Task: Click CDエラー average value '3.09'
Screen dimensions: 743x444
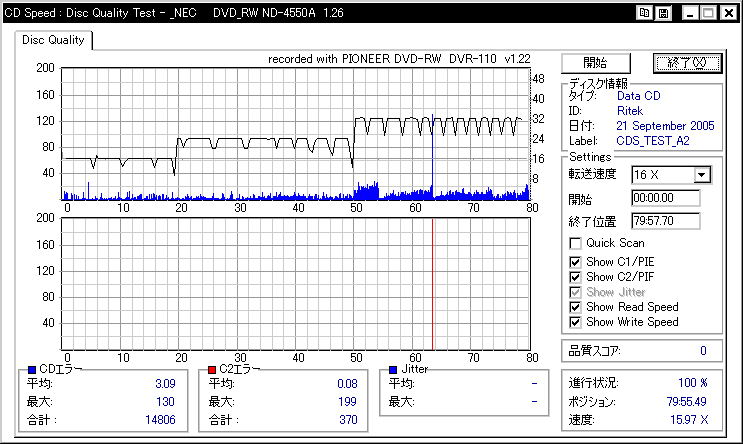Action: pos(165,384)
